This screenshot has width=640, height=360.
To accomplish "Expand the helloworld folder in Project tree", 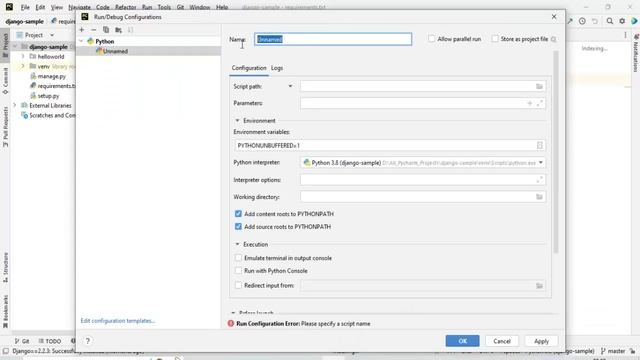I will point(23,56).
